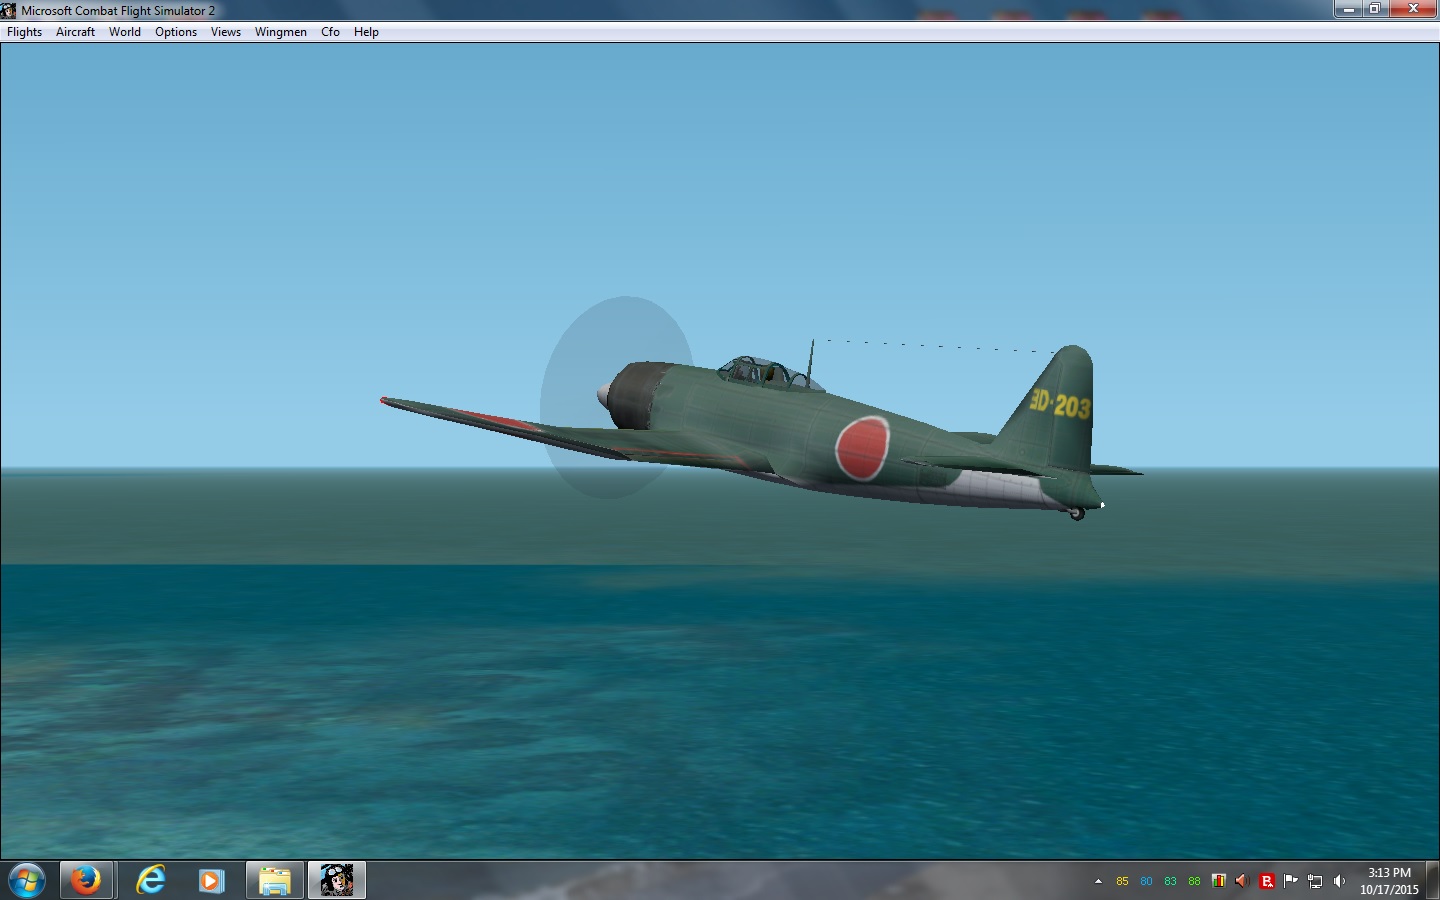Open Windows Explorer folder icon
The width and height of the screenshot is (1440, 900).
274,881
